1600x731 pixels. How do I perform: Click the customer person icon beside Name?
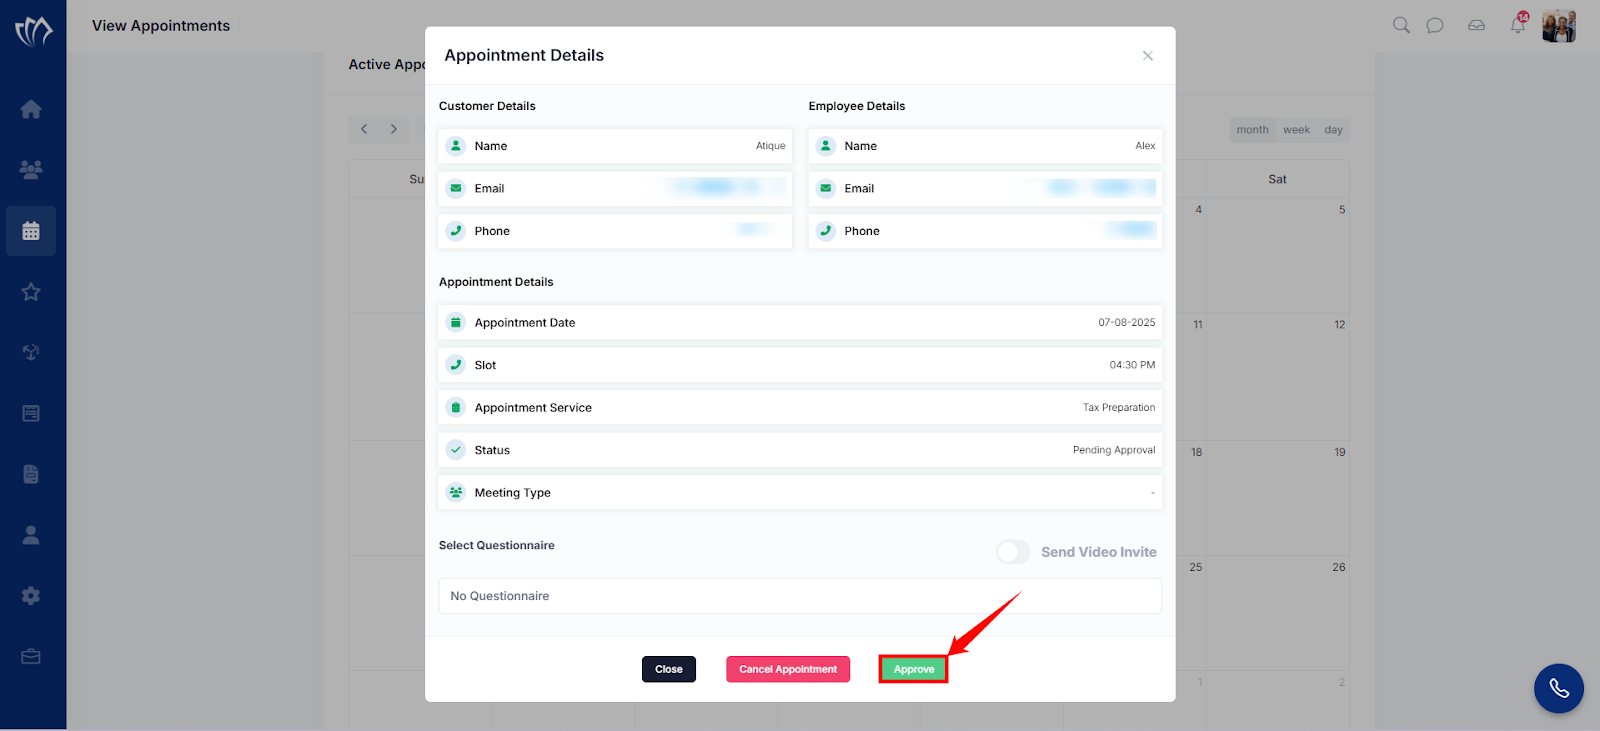tap(456, 146)
